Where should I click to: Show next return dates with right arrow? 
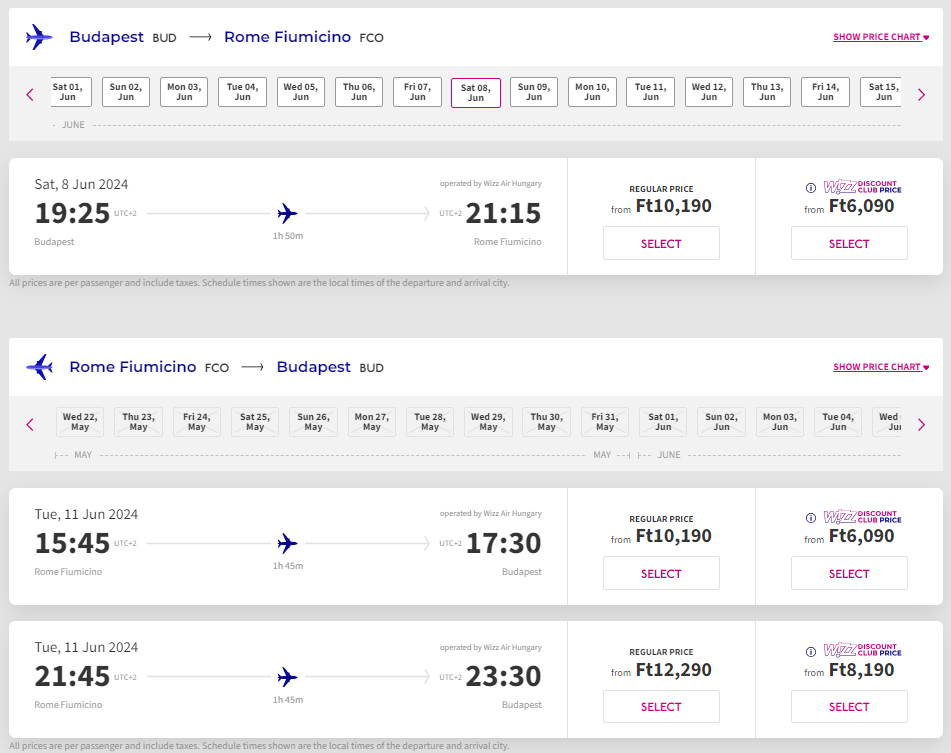pos(921,424)
